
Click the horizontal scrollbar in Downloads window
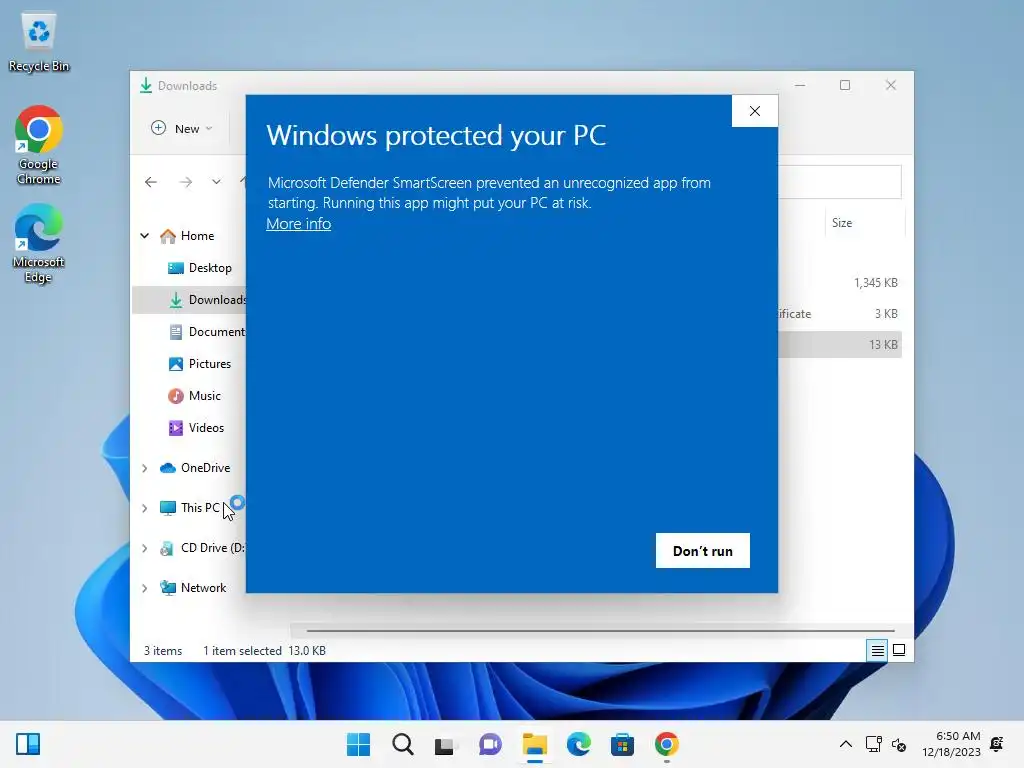pos(600,631)
